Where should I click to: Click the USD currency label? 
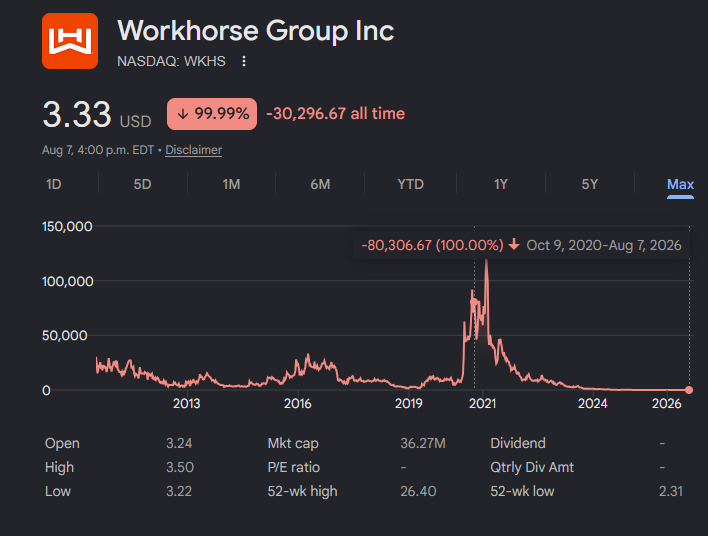coord(135,121)
